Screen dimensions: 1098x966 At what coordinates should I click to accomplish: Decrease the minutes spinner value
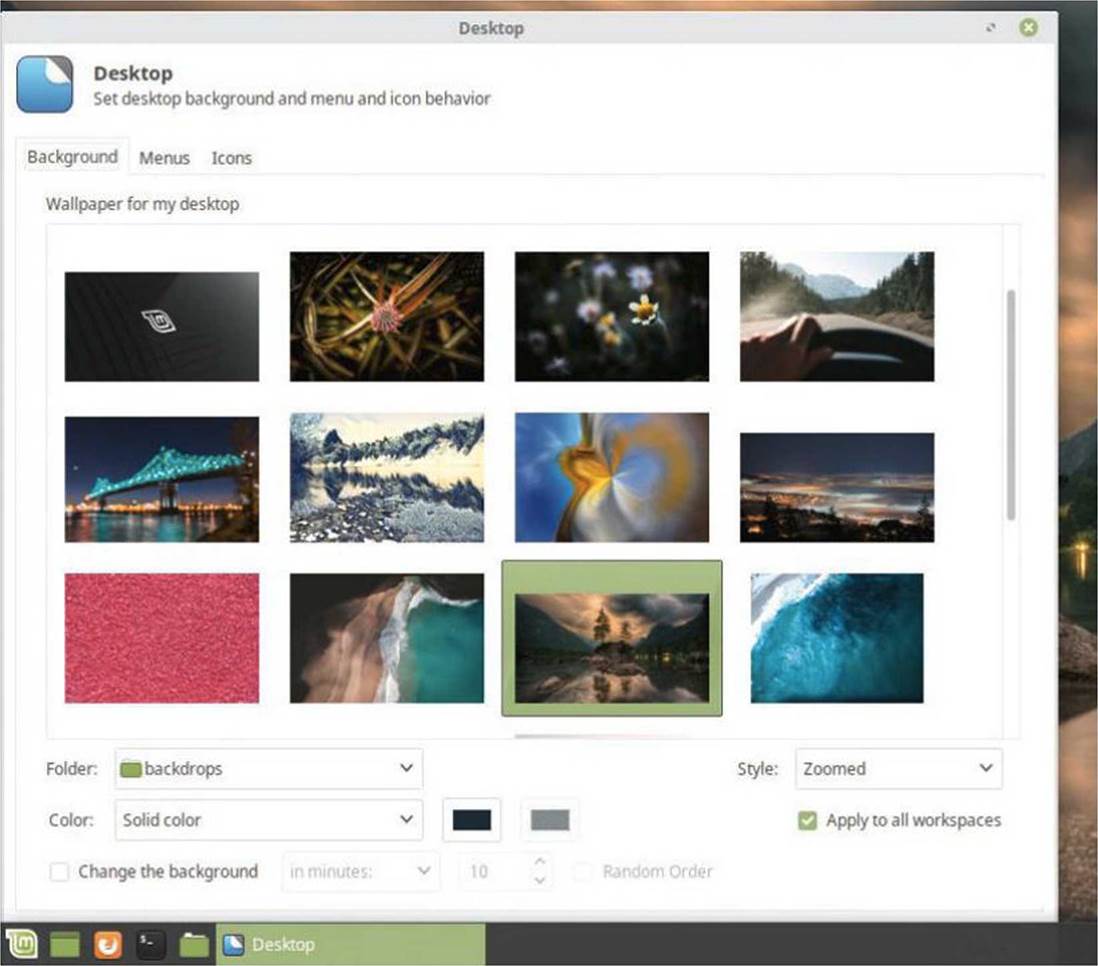(x=539, y=881)
